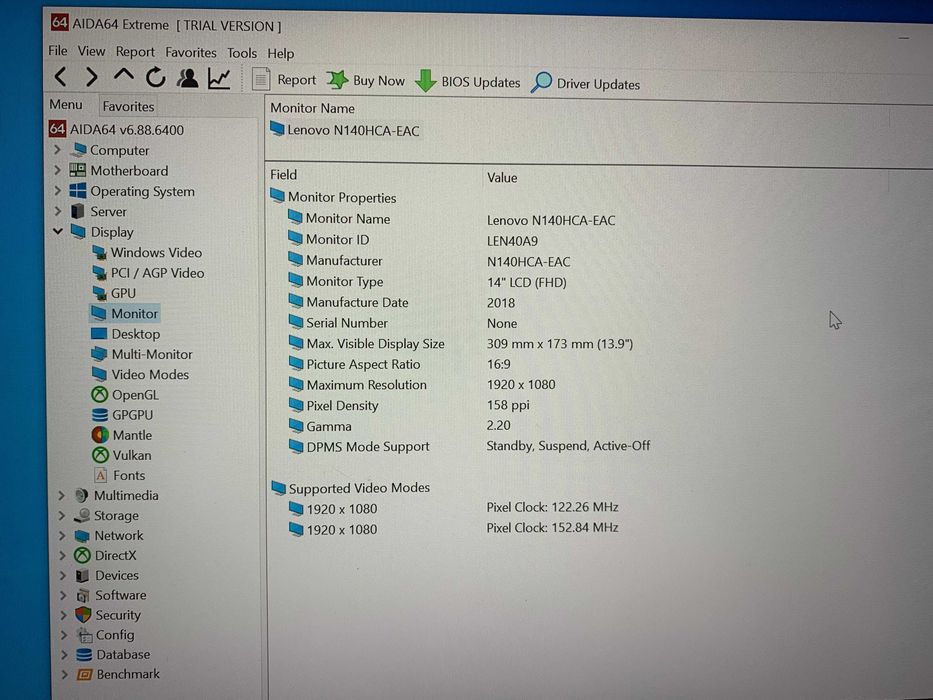Expand the Security tree node

pos(63,615)
